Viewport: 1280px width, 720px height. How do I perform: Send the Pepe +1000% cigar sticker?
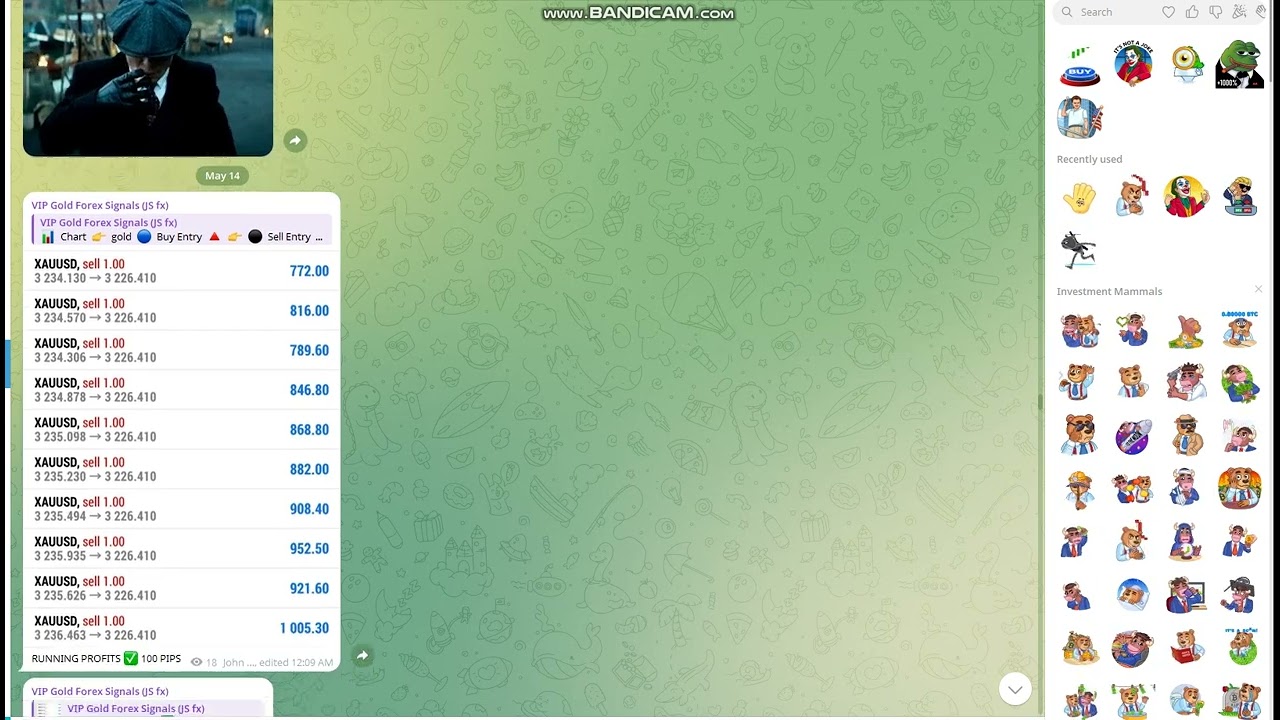pos(1240,65)
